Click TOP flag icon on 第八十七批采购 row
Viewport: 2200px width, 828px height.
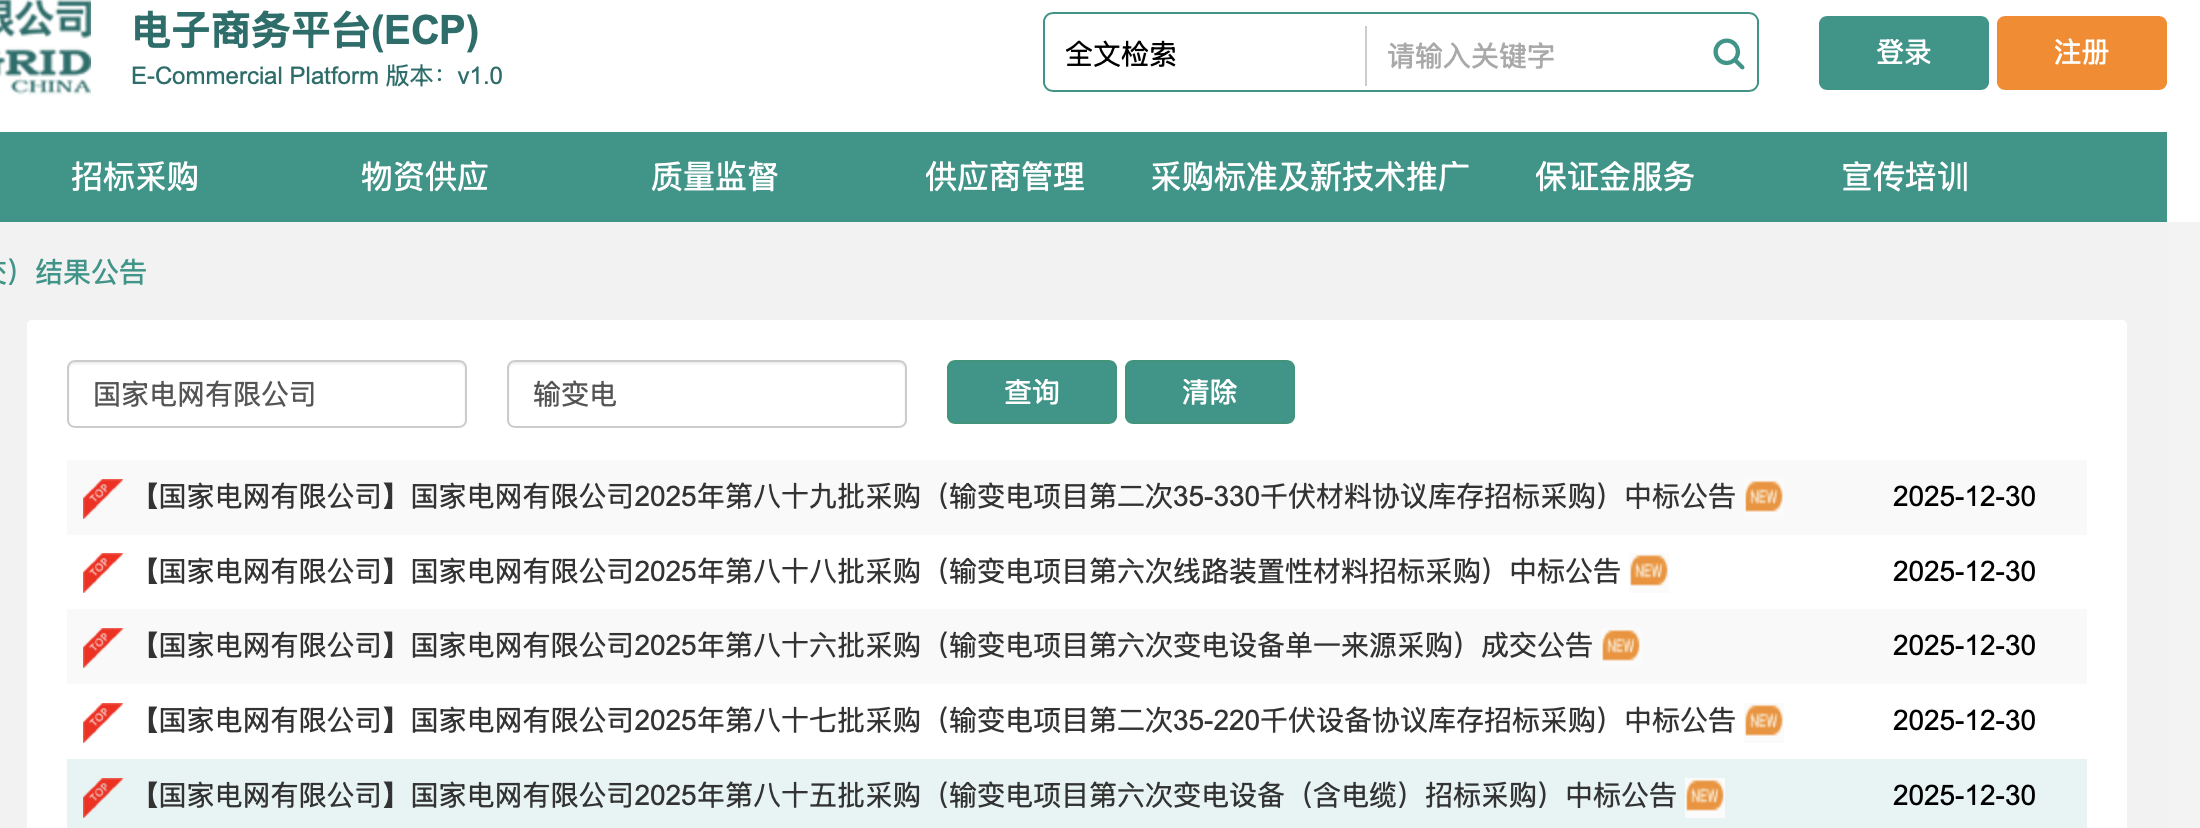[102, 722]
